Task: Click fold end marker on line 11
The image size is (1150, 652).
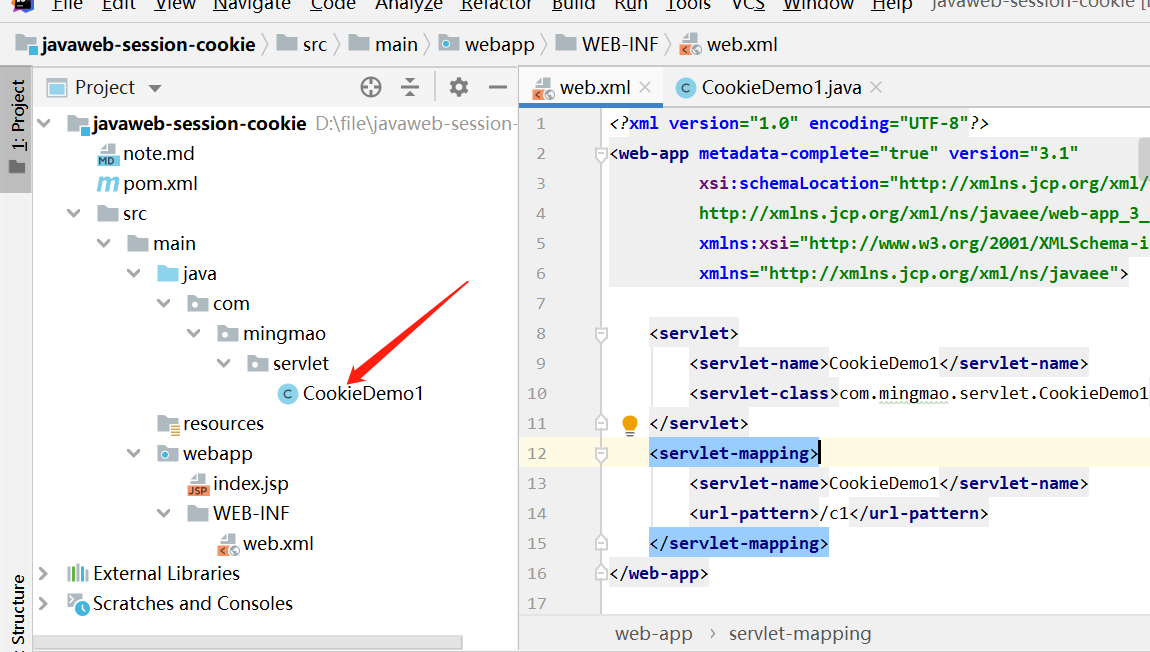Action: (601, 423)
